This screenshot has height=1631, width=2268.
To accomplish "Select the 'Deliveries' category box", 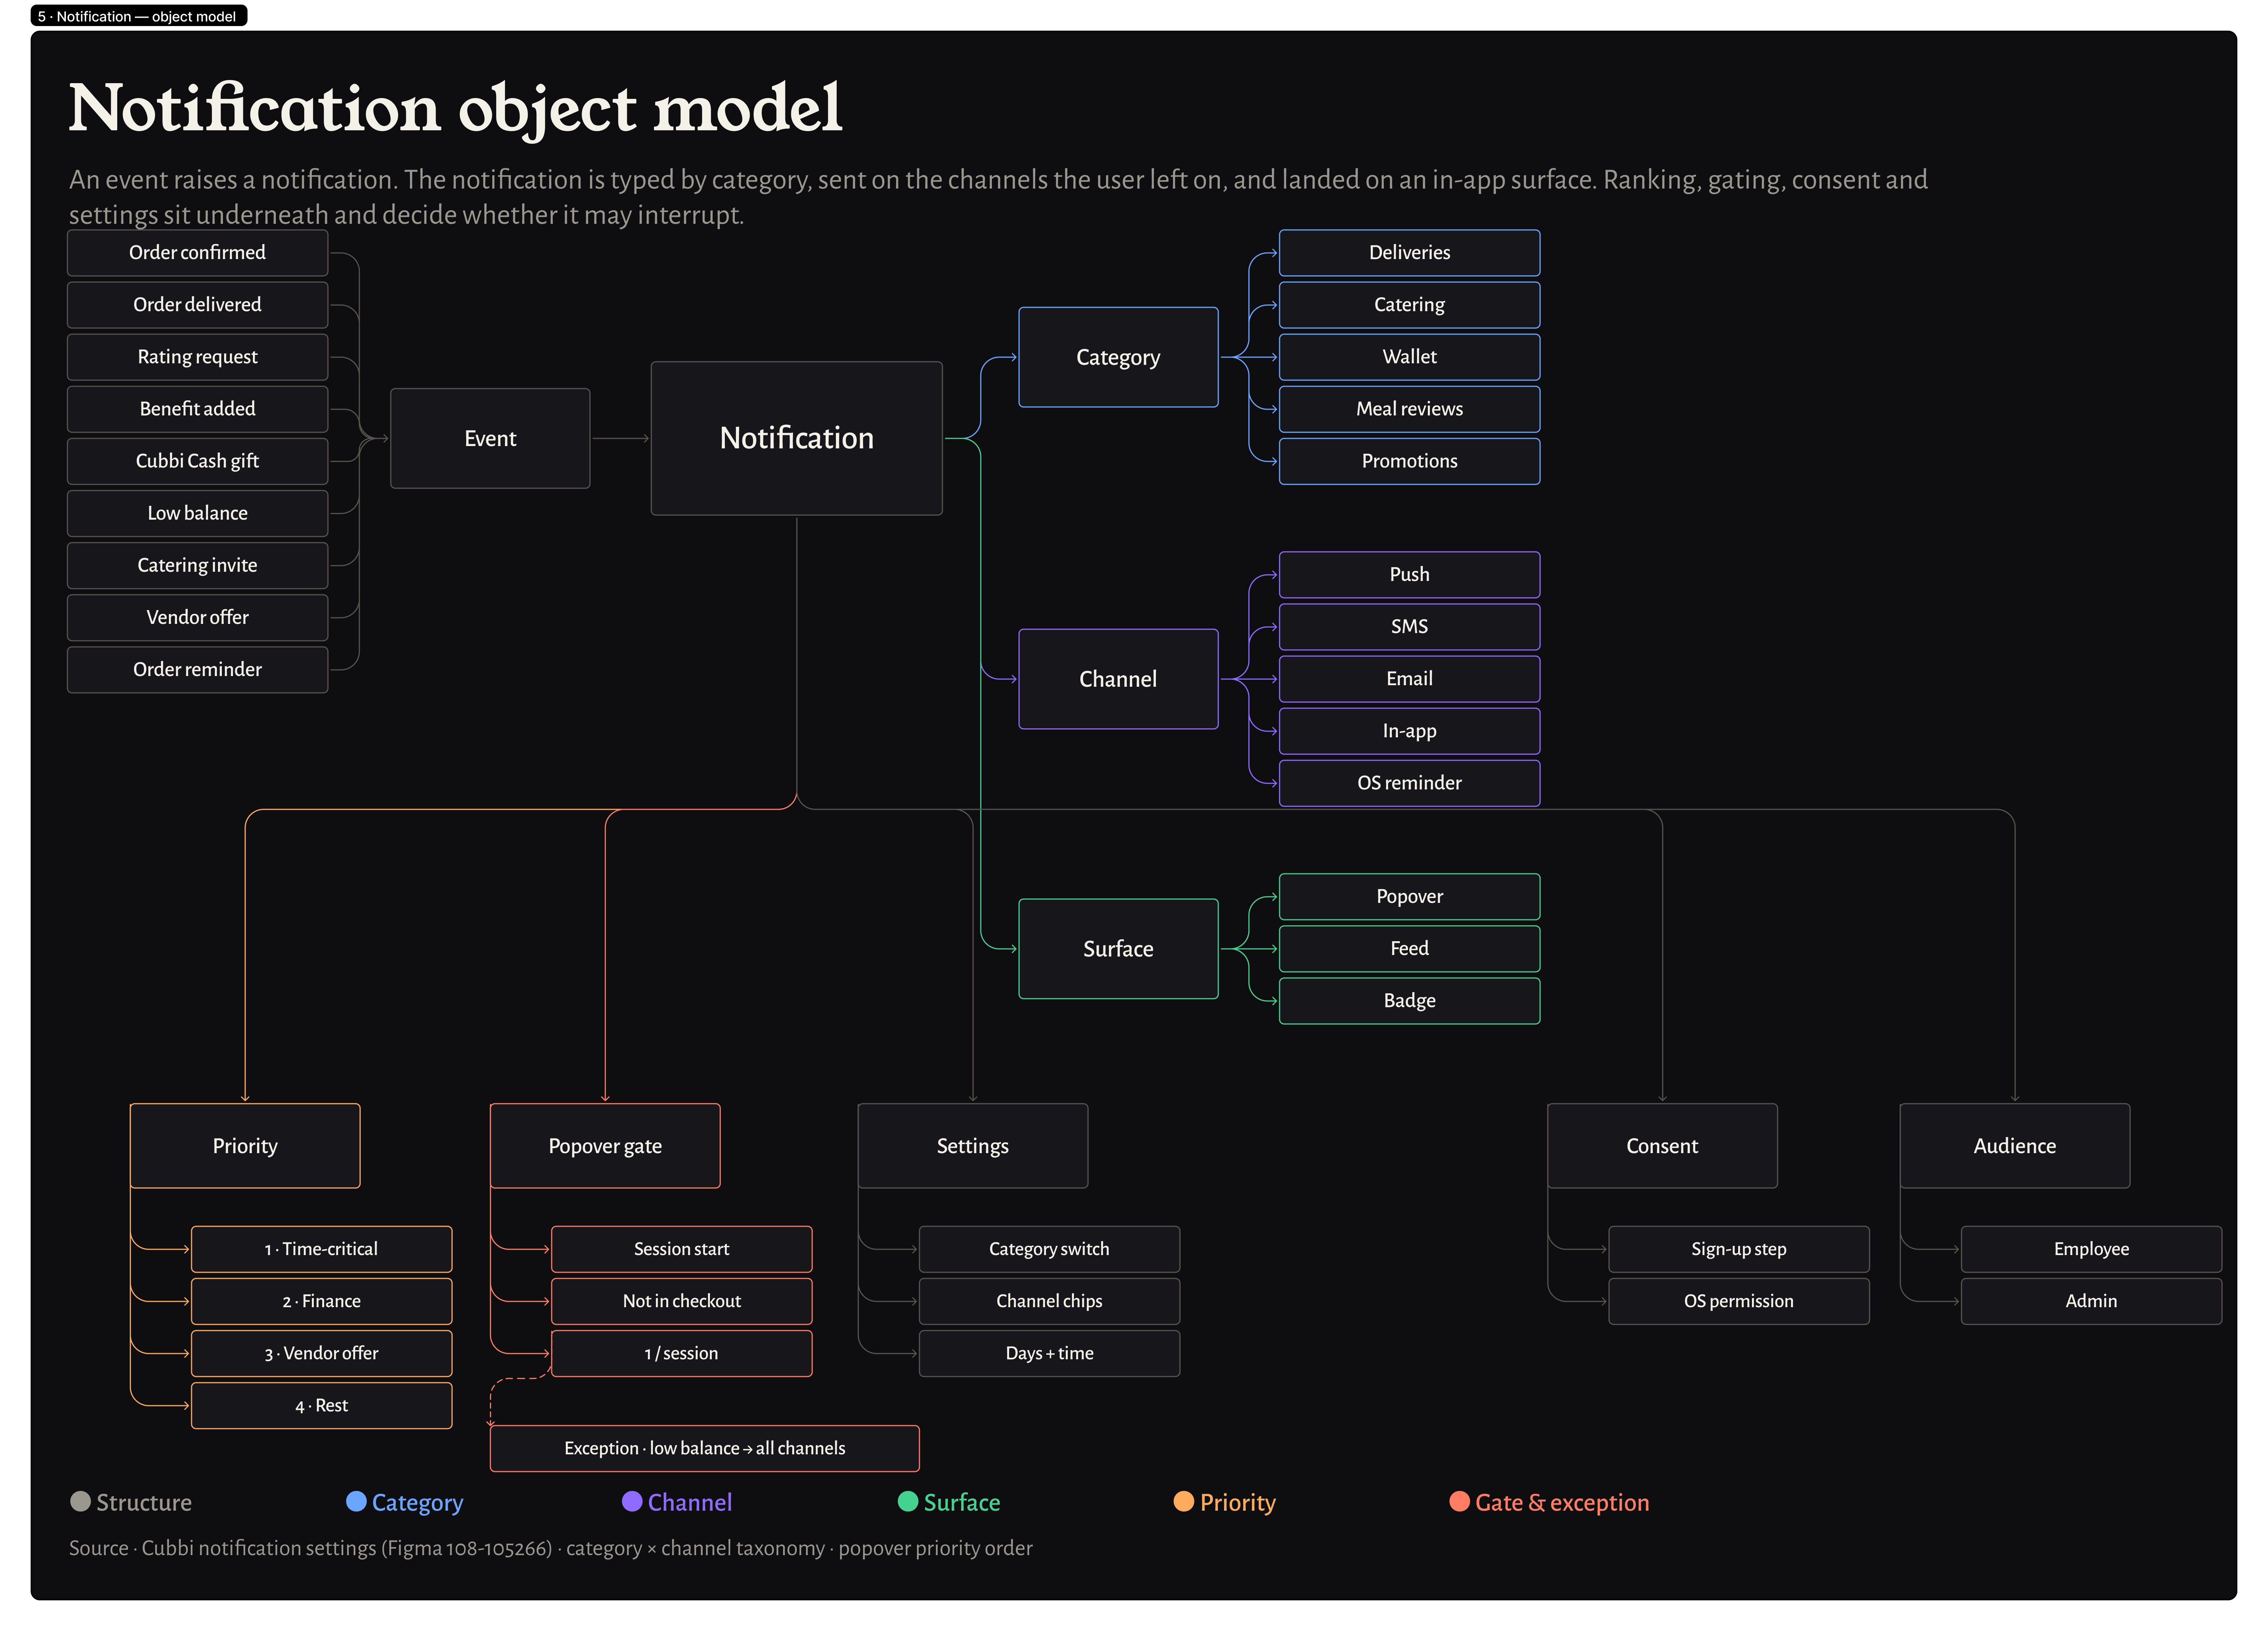I will 1409,253.
